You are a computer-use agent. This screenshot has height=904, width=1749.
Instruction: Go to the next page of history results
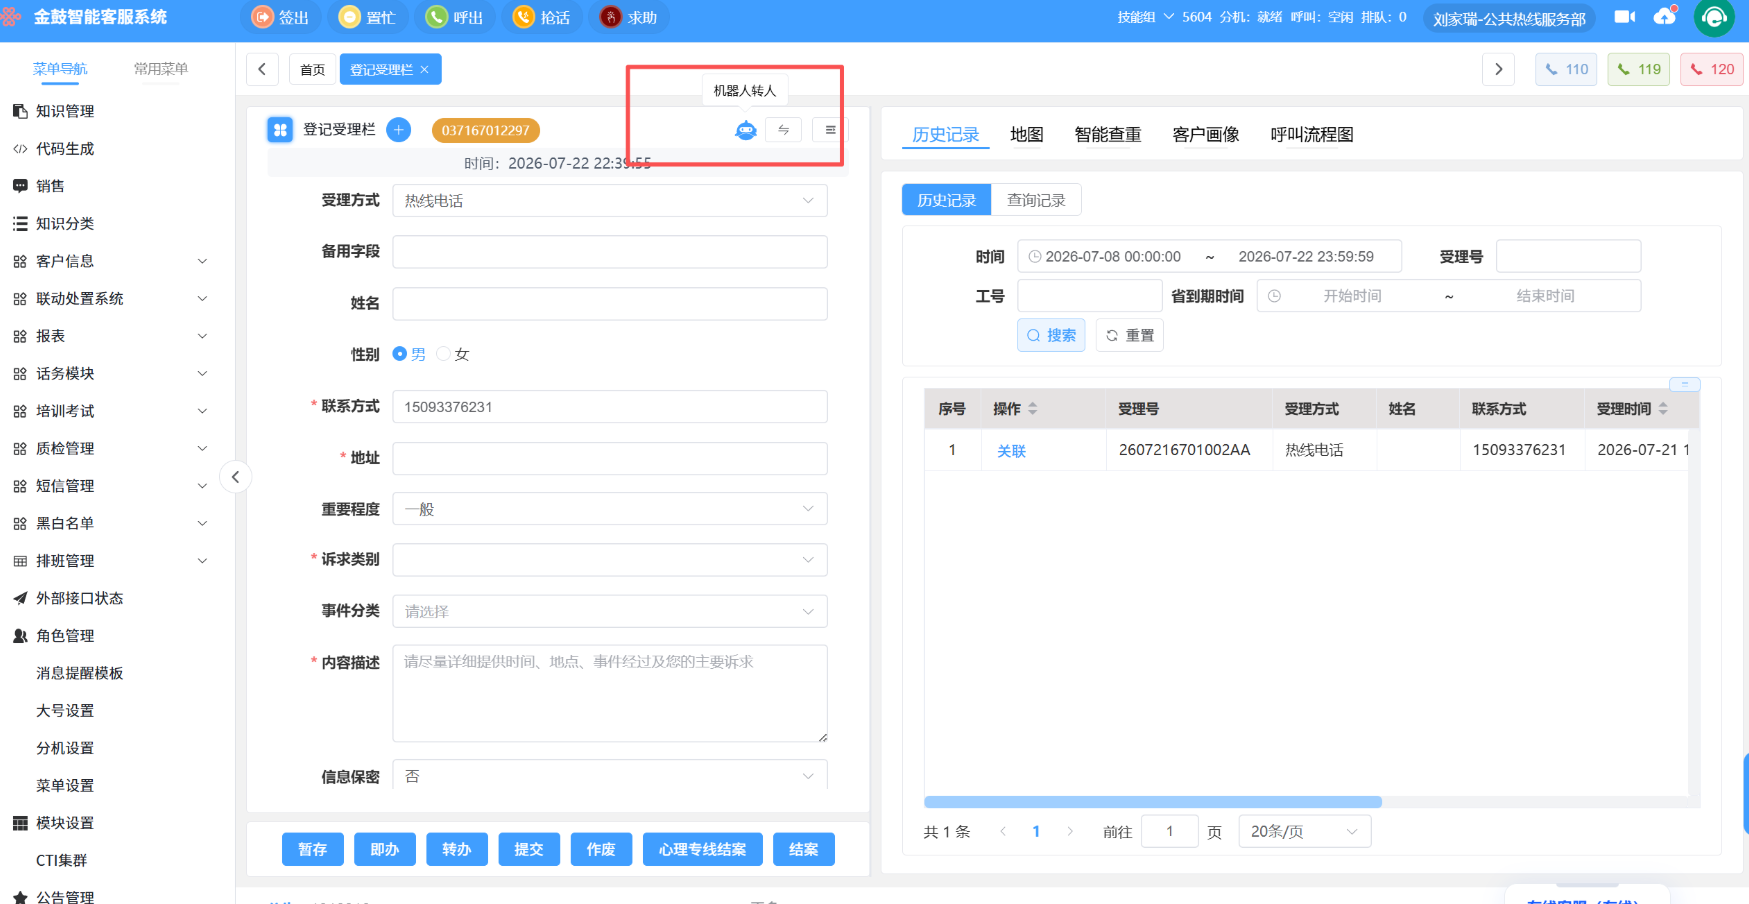[1070, 832]
